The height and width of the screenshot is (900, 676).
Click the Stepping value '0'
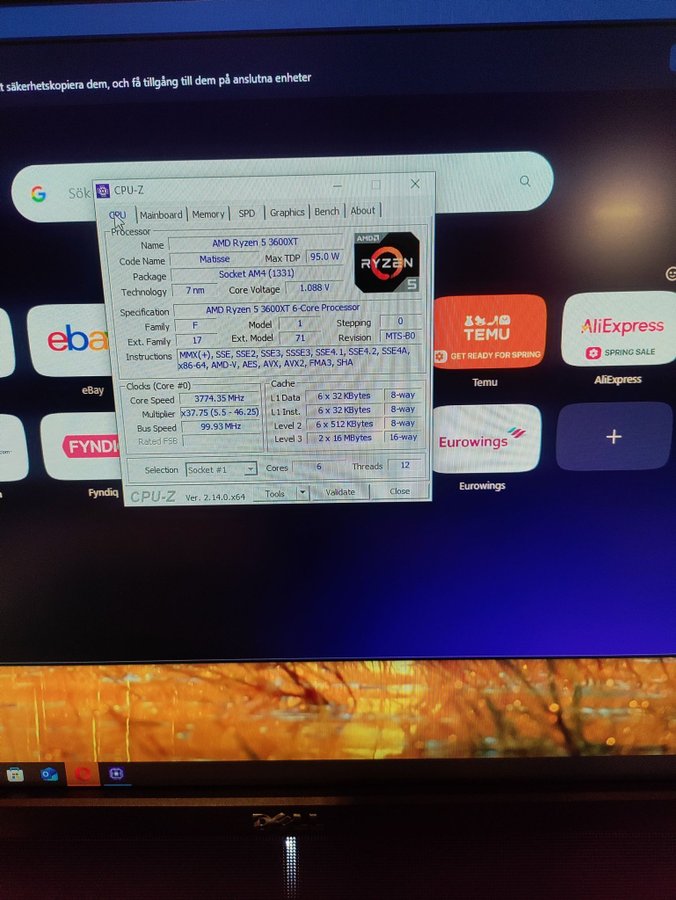tap(400, 321)
